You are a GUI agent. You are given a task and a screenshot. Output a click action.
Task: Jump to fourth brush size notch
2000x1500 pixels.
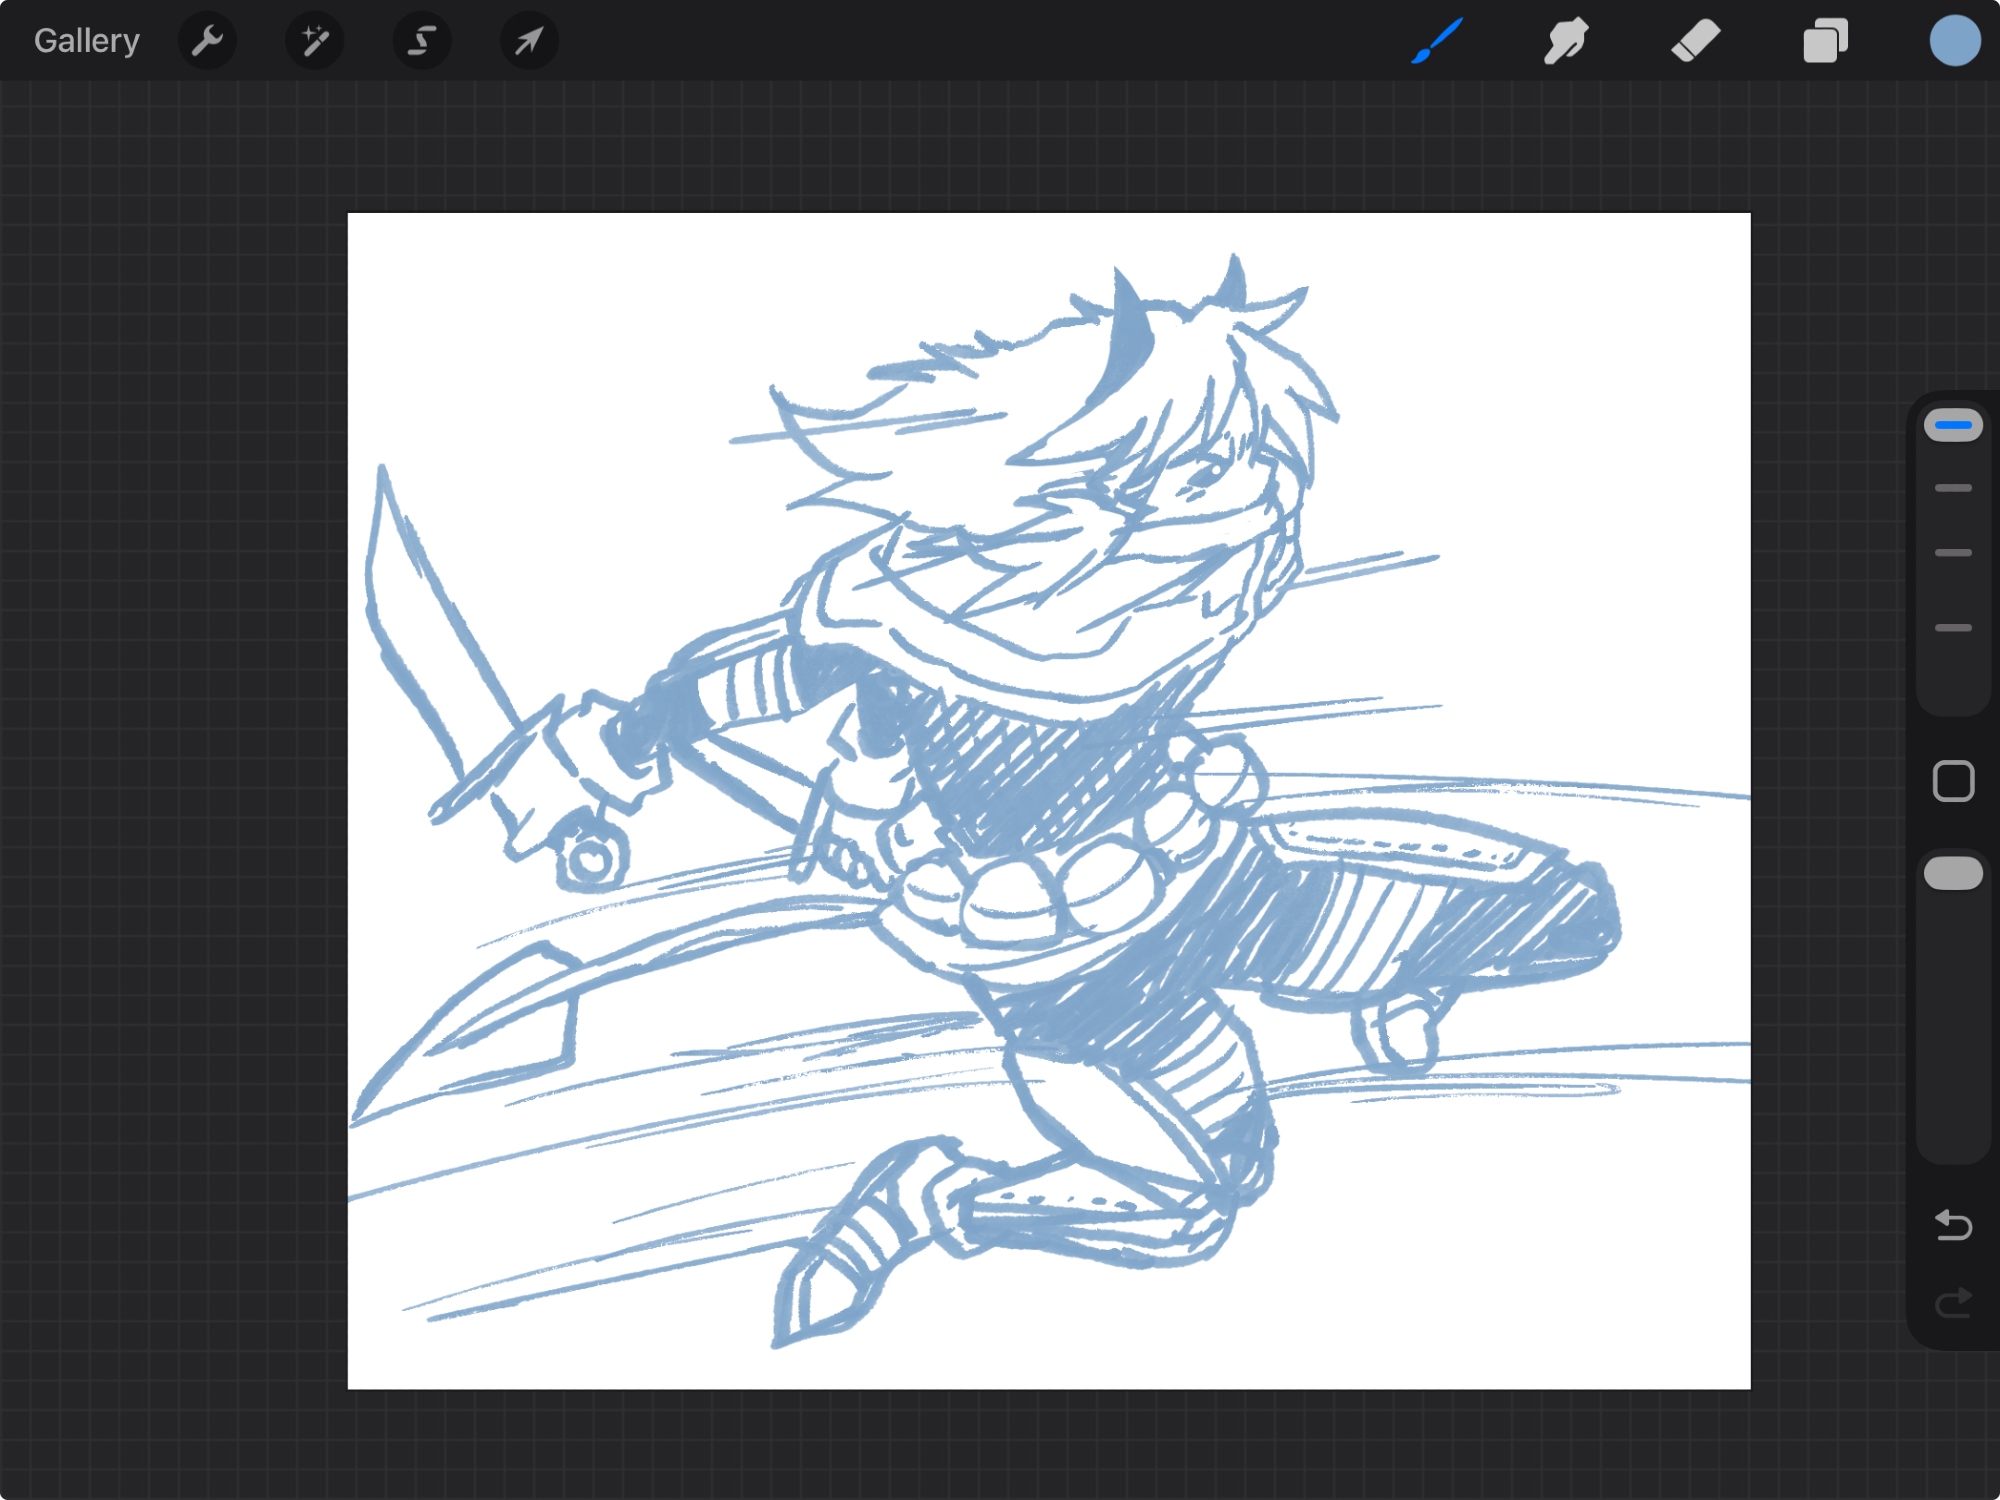1952,628
